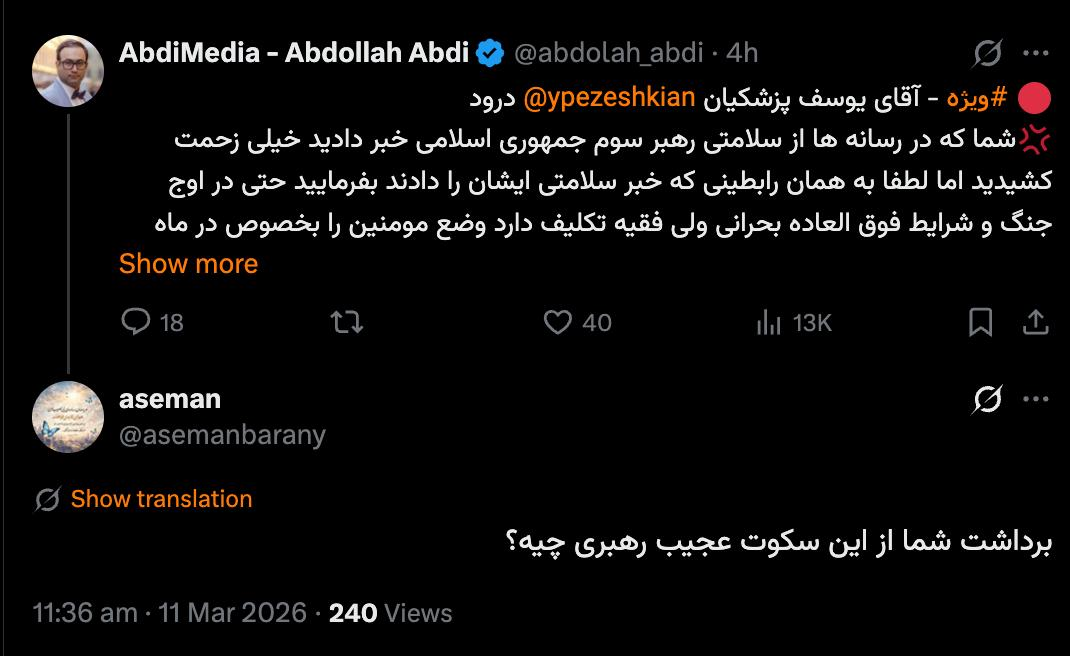Click the 11:36 am · 11 Mar 2026 timestamp
The image size is (1070, 656).
[170, 613]
